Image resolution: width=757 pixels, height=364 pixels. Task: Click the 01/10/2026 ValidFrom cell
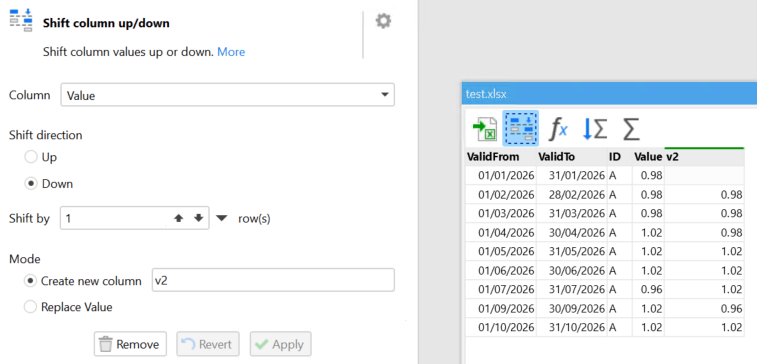(501, 327)
